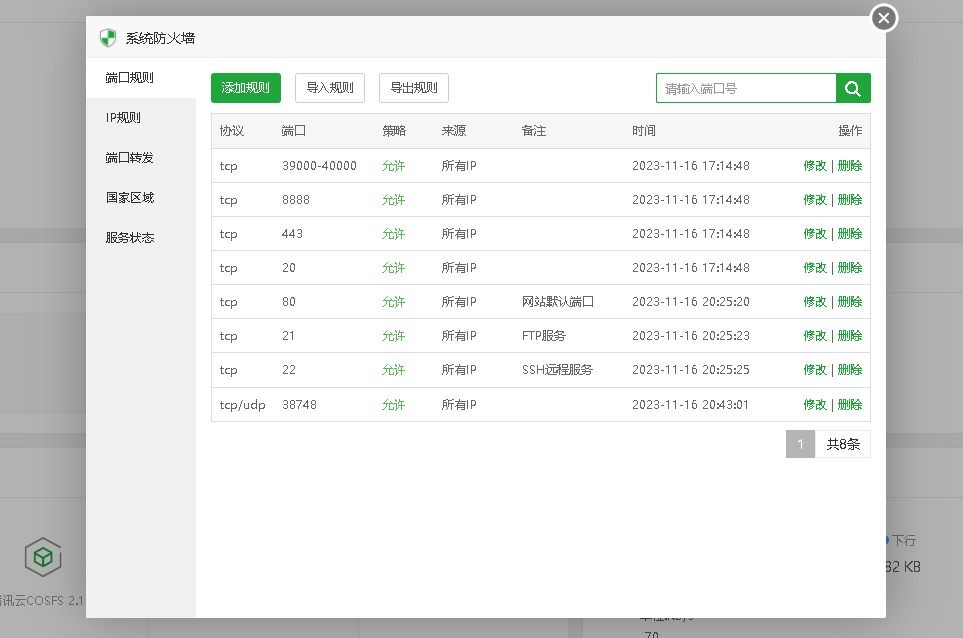This screenshot has height=638, width=963.
Task: Click the 导入规则 button
Action: pos(330,88)
